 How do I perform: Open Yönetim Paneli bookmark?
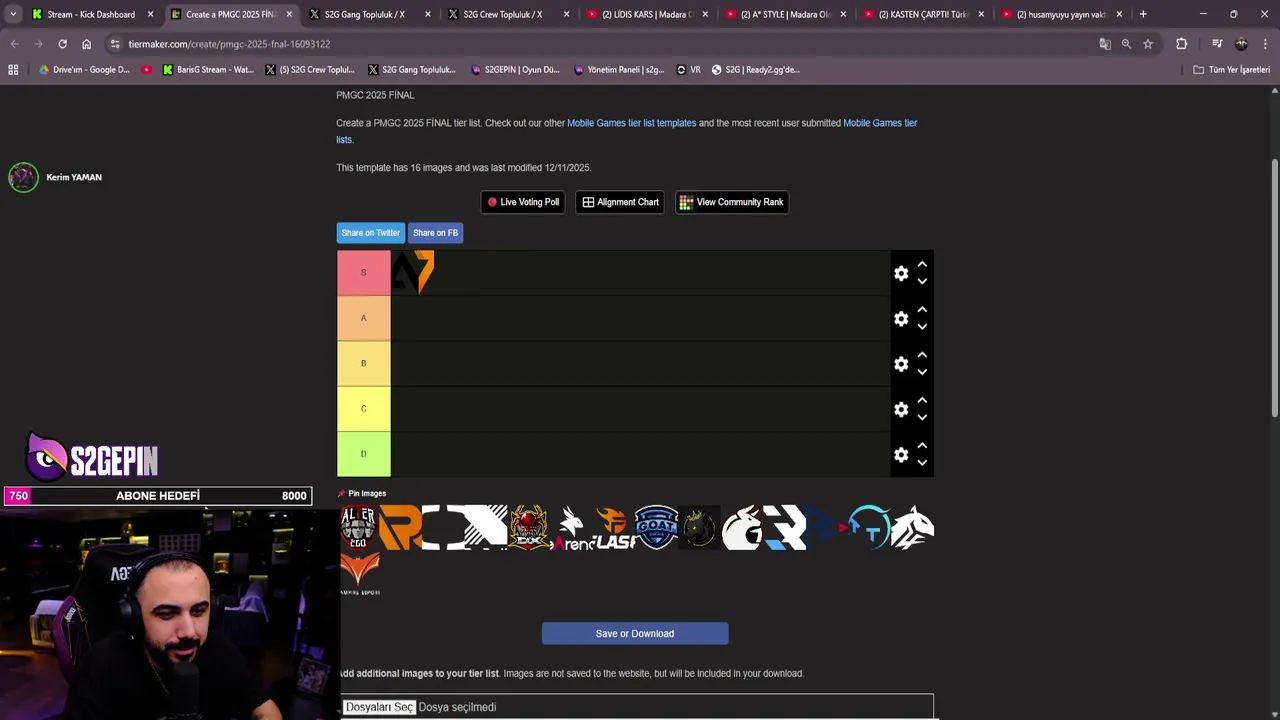coord(619,70)
